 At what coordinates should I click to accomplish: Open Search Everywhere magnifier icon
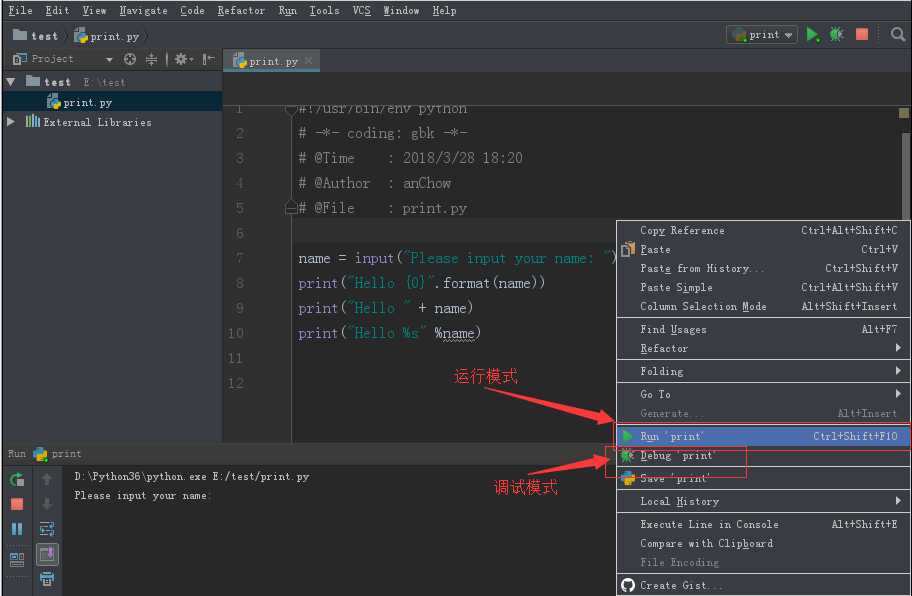click(x=897, y=35)
